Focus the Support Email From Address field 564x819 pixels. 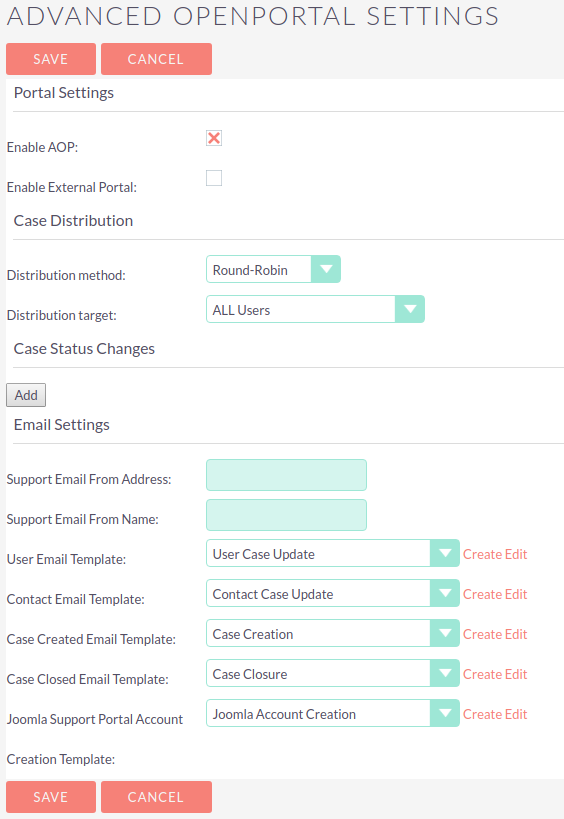point(286,475)
